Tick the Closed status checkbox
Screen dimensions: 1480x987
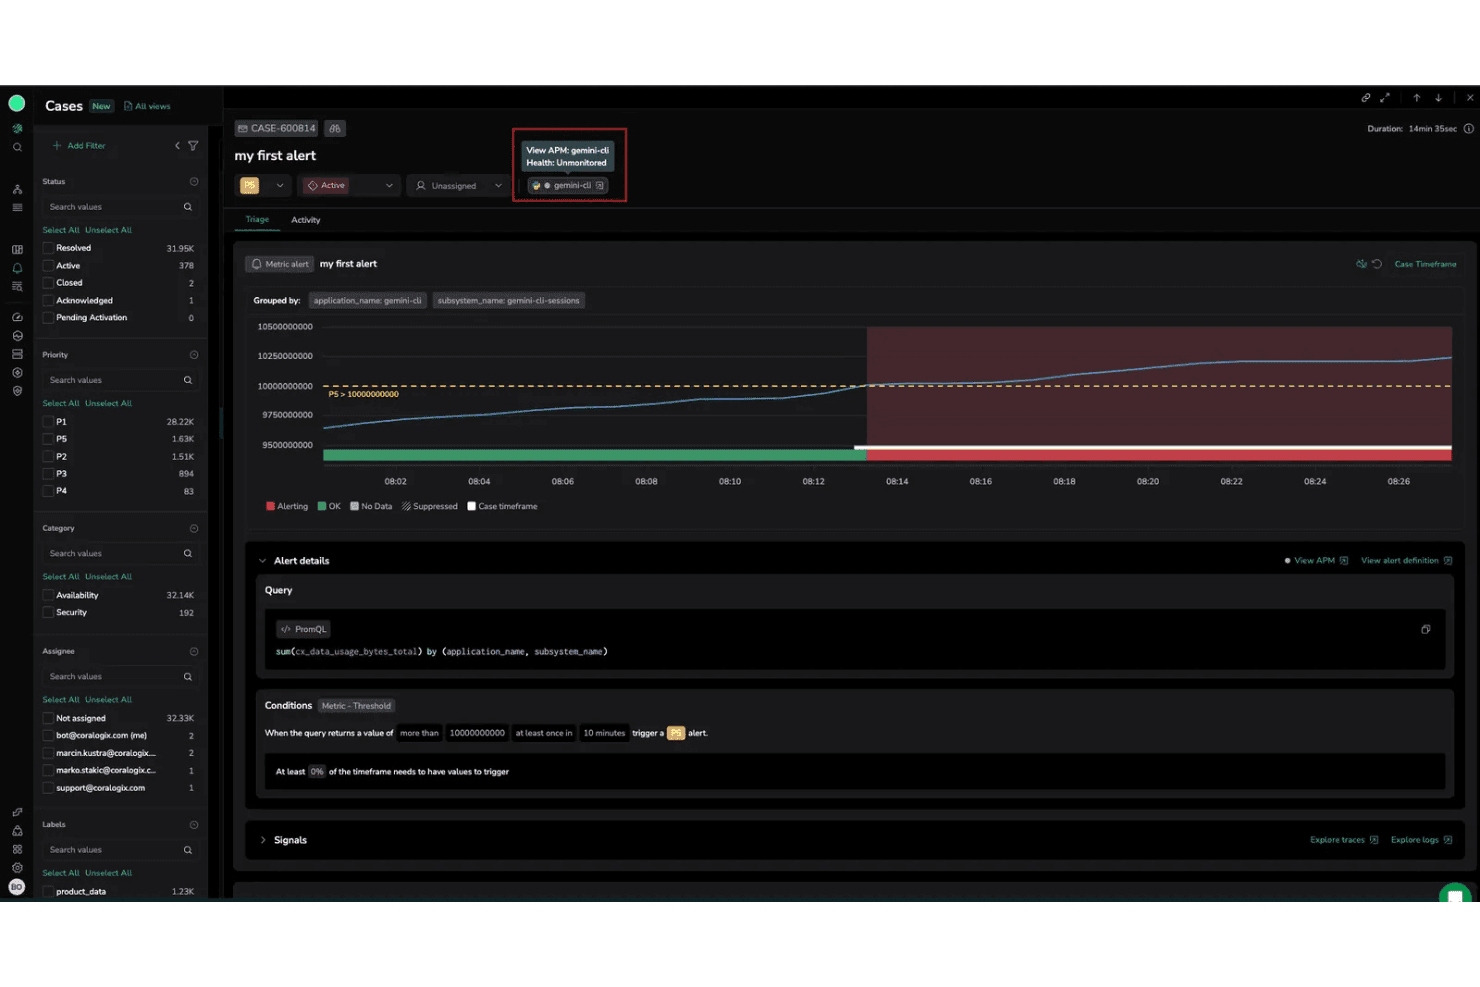[x=48, y=283]
